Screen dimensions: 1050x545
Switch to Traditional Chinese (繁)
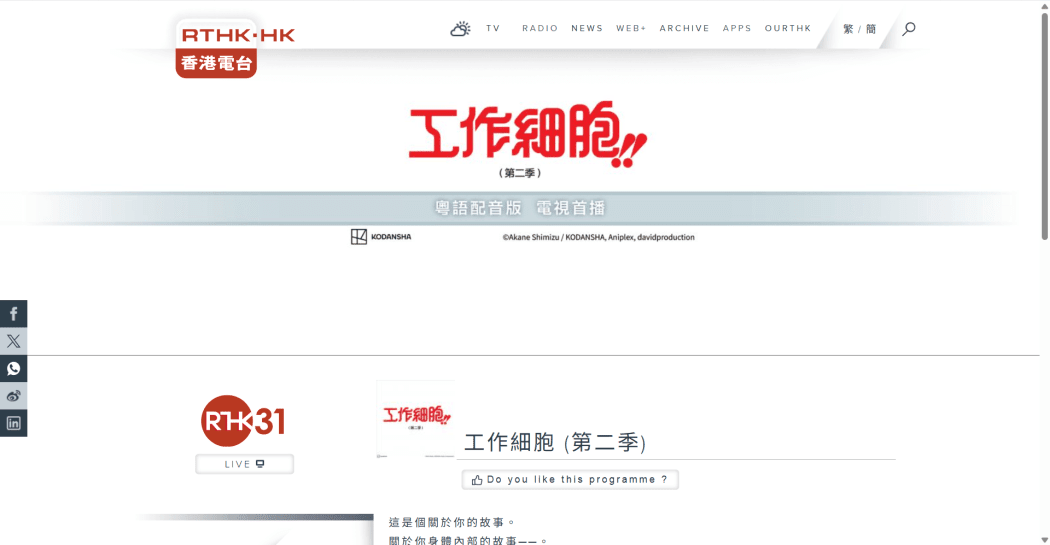[848, 29]
